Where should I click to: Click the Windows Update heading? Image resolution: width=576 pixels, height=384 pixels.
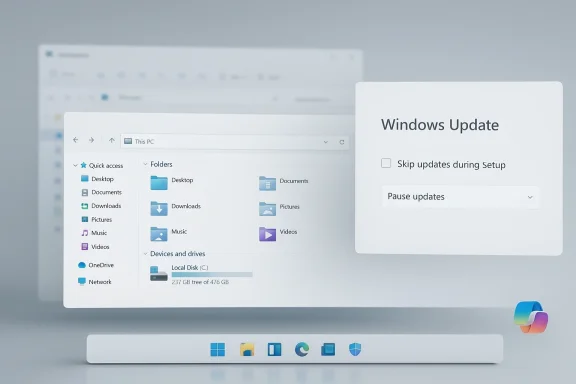point(440,125)
